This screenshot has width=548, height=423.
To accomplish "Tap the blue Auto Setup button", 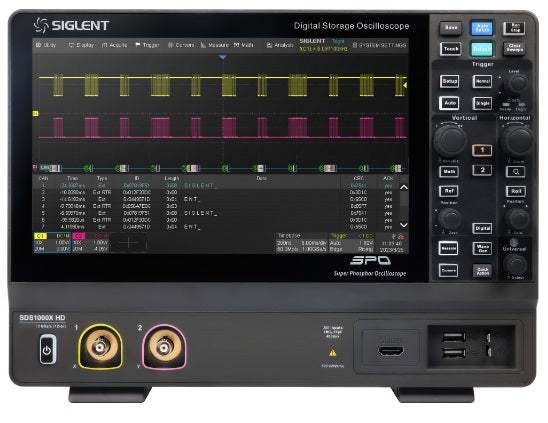I will pos(482,28).
